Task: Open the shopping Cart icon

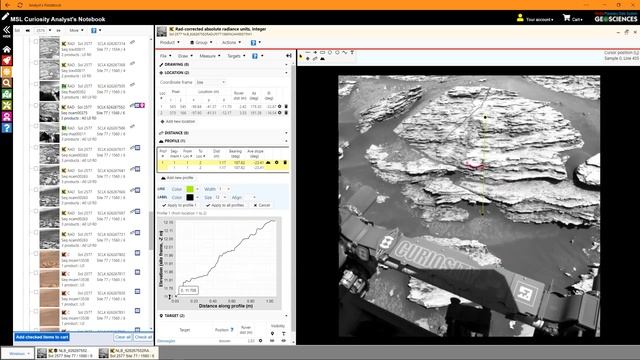Action: [x=567, y=18]
